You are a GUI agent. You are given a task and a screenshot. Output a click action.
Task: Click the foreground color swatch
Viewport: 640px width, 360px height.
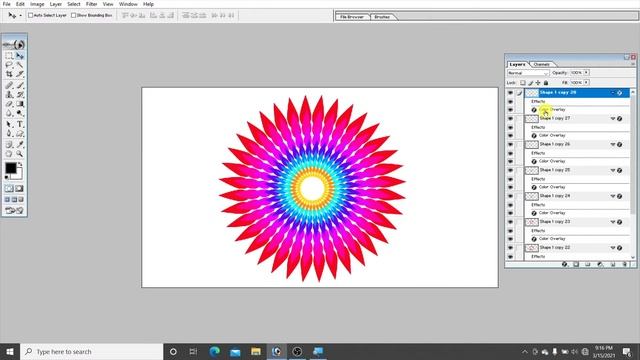pyautogui.click(x=11, y=167)
